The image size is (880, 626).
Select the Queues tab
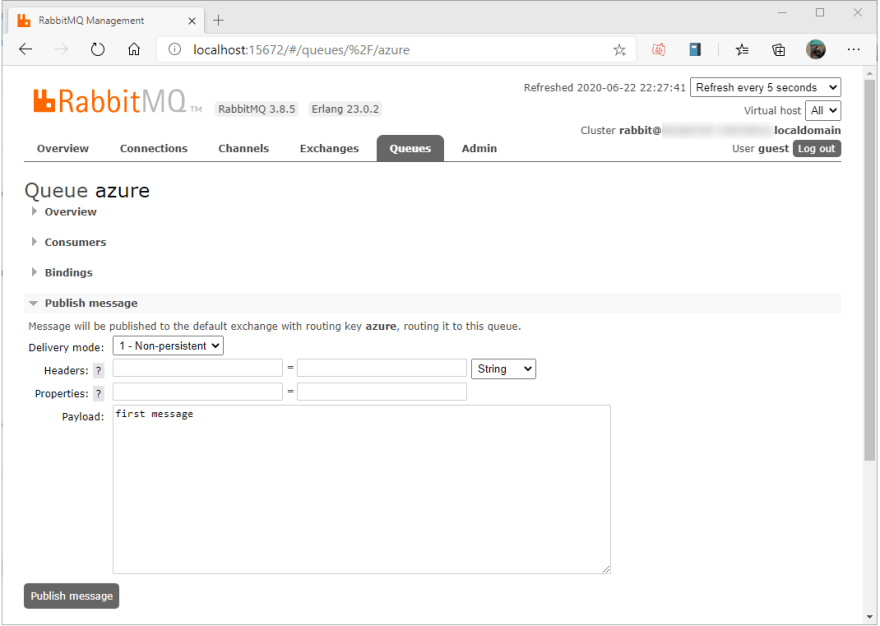tap(410, 148)
